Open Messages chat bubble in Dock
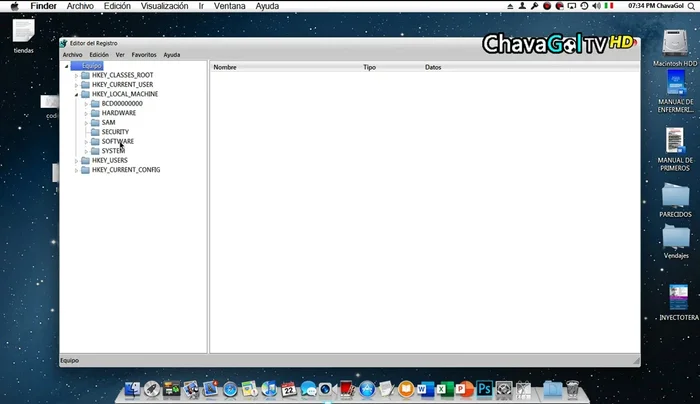700x404 pixels. point(308,389)
